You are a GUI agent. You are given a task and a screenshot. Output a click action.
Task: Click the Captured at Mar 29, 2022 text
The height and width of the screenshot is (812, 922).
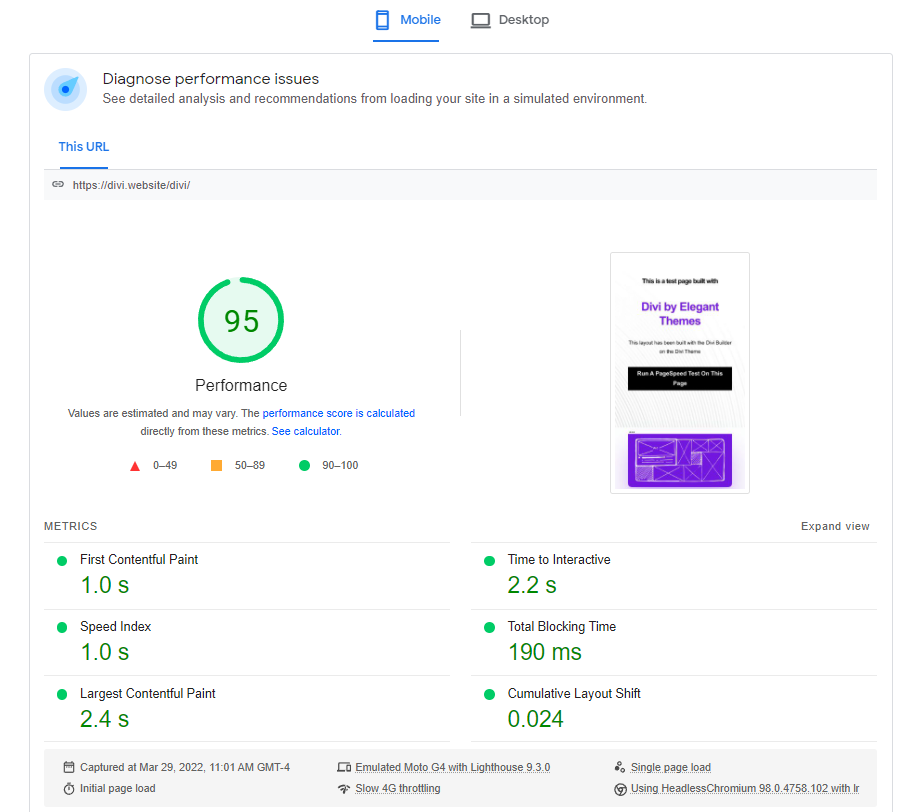(x=185, y=767)
